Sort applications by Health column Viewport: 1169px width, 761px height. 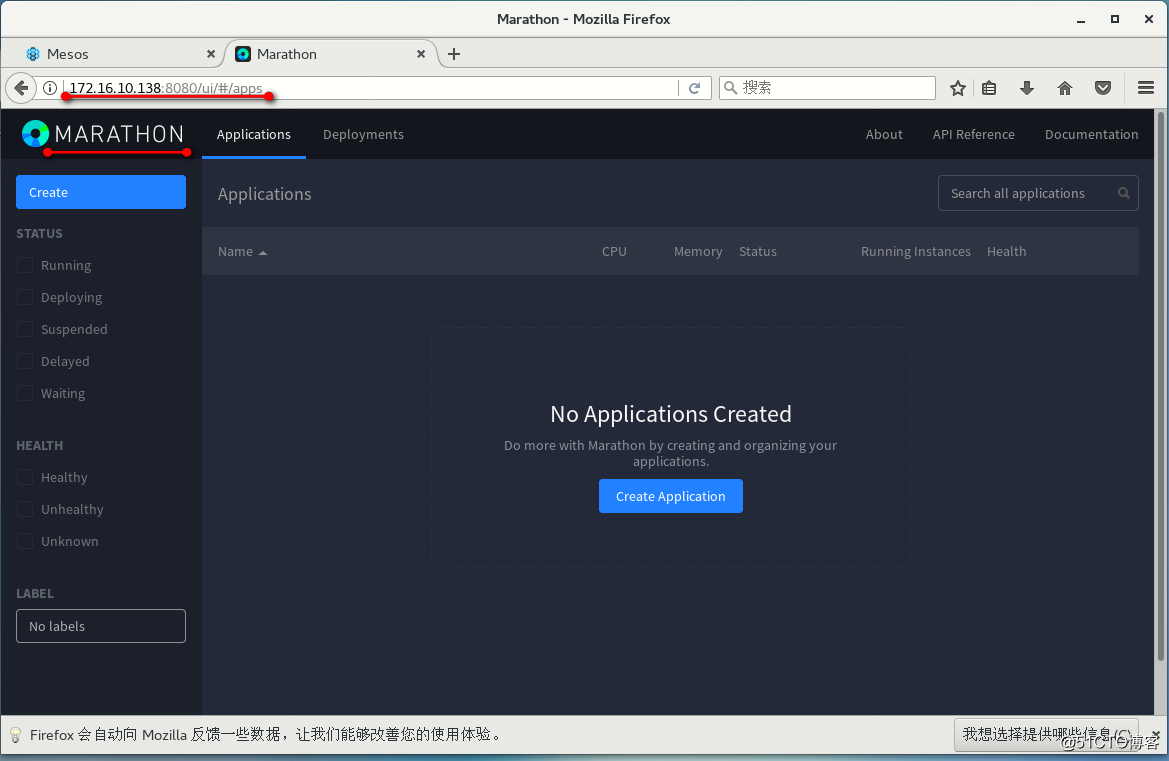[1006, 251]
